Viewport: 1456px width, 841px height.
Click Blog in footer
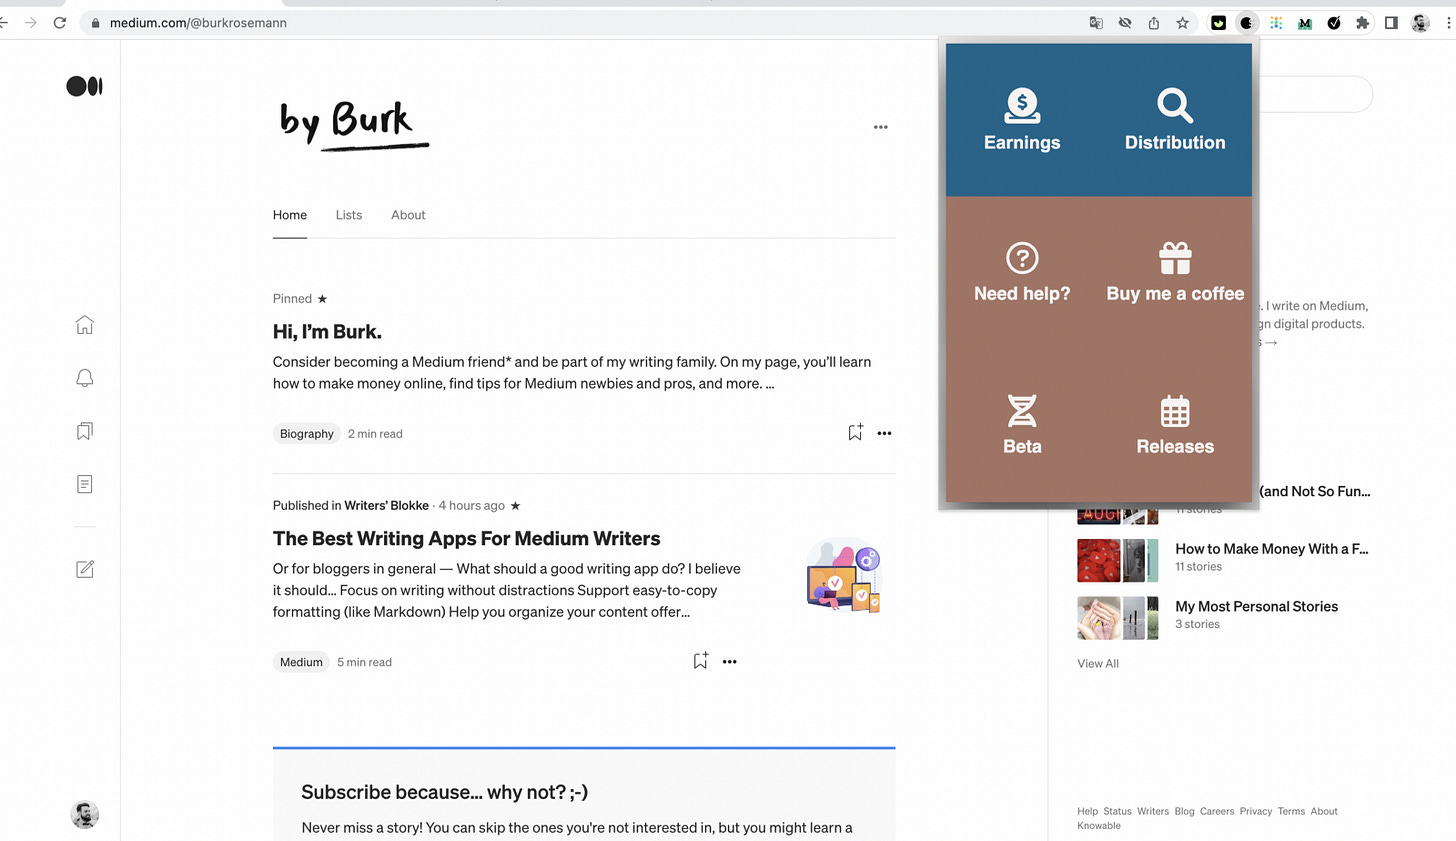pos(1184,811)
